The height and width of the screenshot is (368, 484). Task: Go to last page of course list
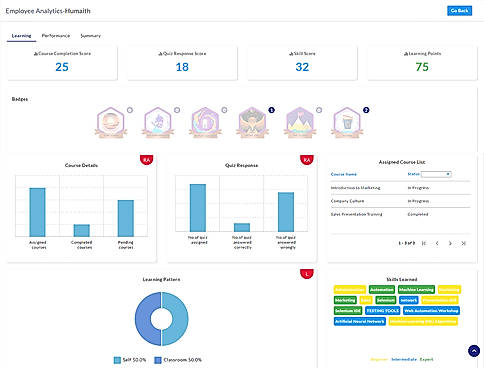tap(463, 243)
